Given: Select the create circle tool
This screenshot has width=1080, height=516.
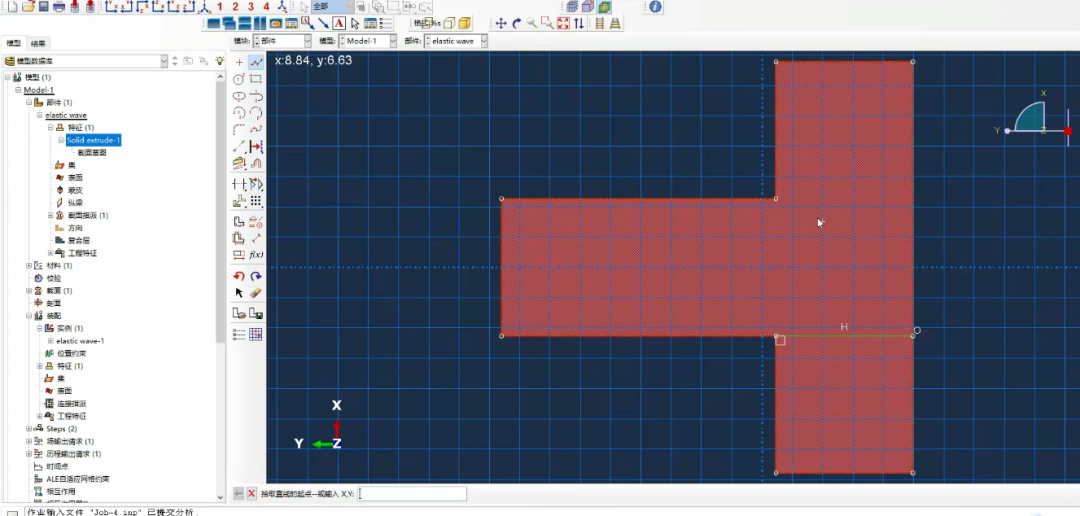Looking at the screenshot, I should 239,79.
